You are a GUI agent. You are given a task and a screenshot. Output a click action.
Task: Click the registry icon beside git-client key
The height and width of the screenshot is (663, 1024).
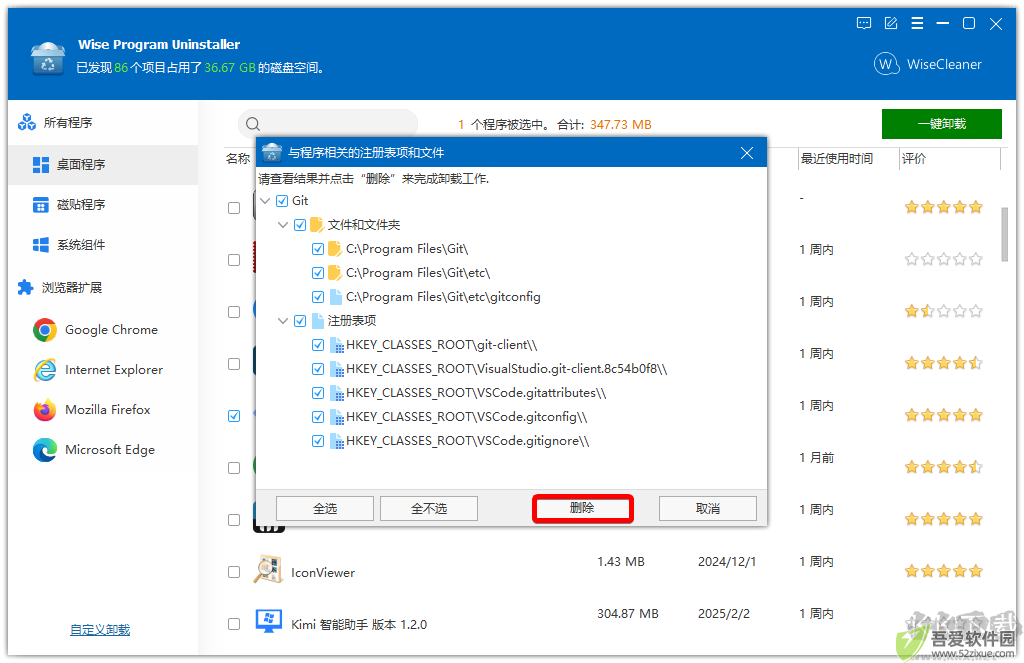coord(337,345)
